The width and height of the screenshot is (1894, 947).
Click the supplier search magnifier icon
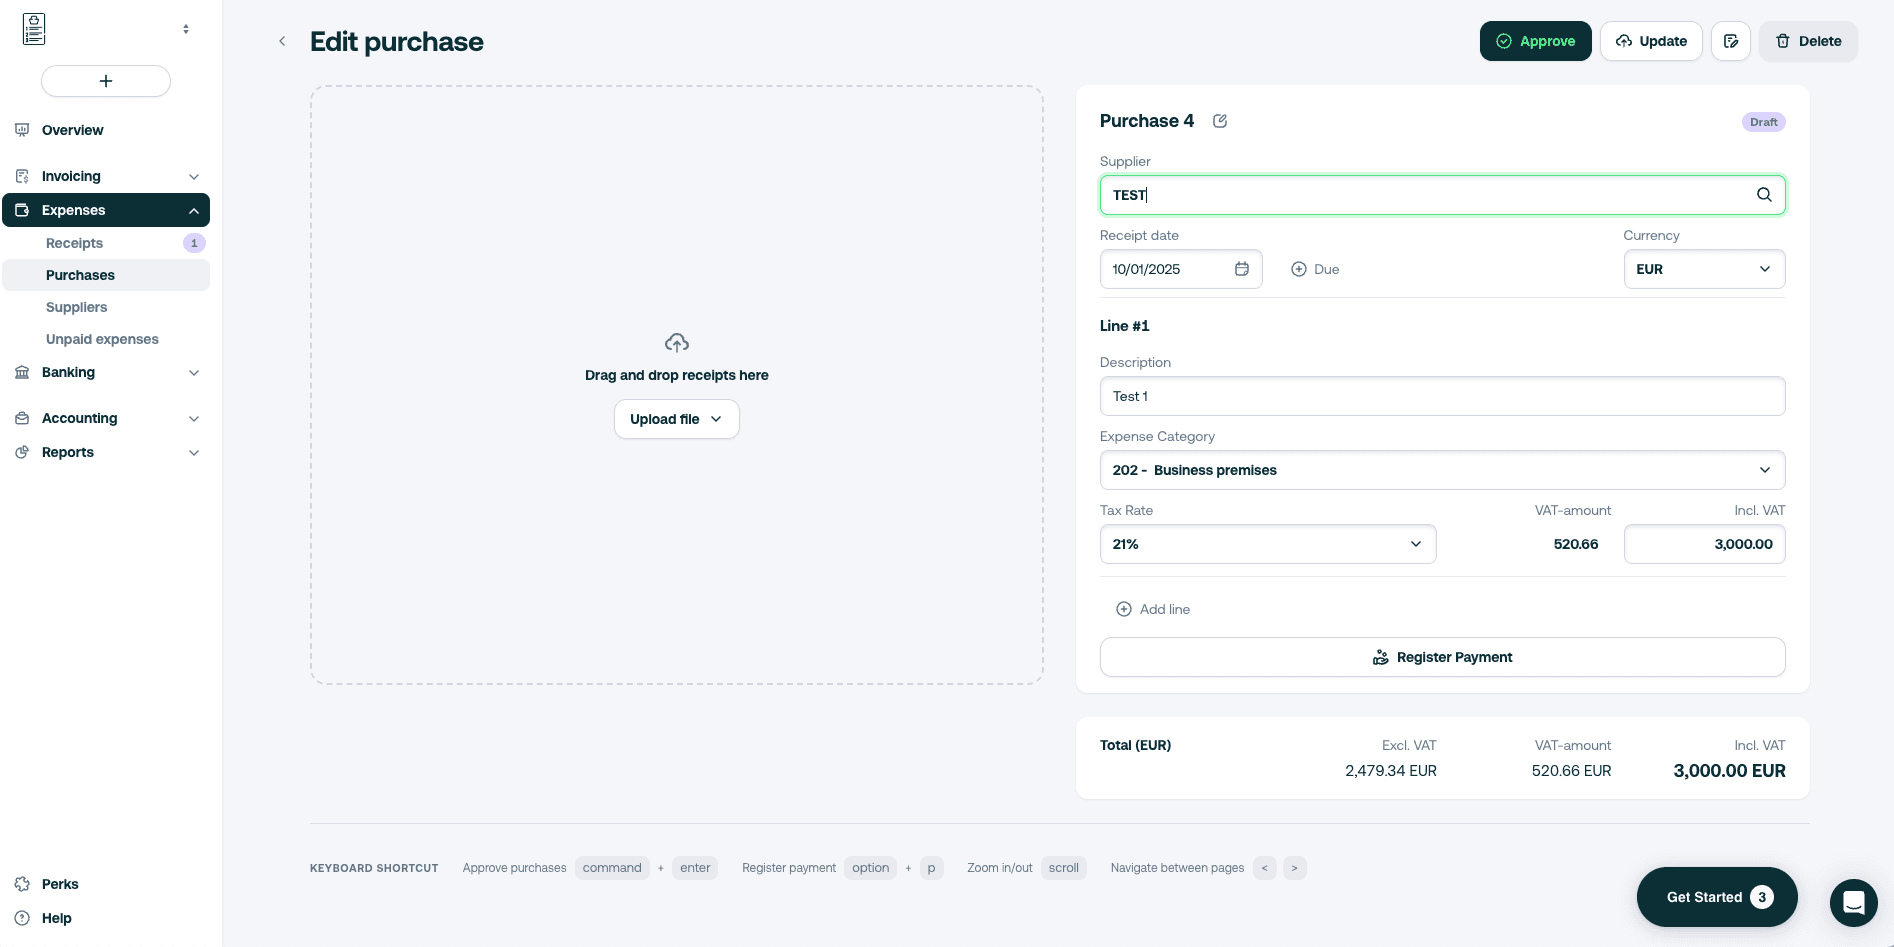coord(1764,194)
